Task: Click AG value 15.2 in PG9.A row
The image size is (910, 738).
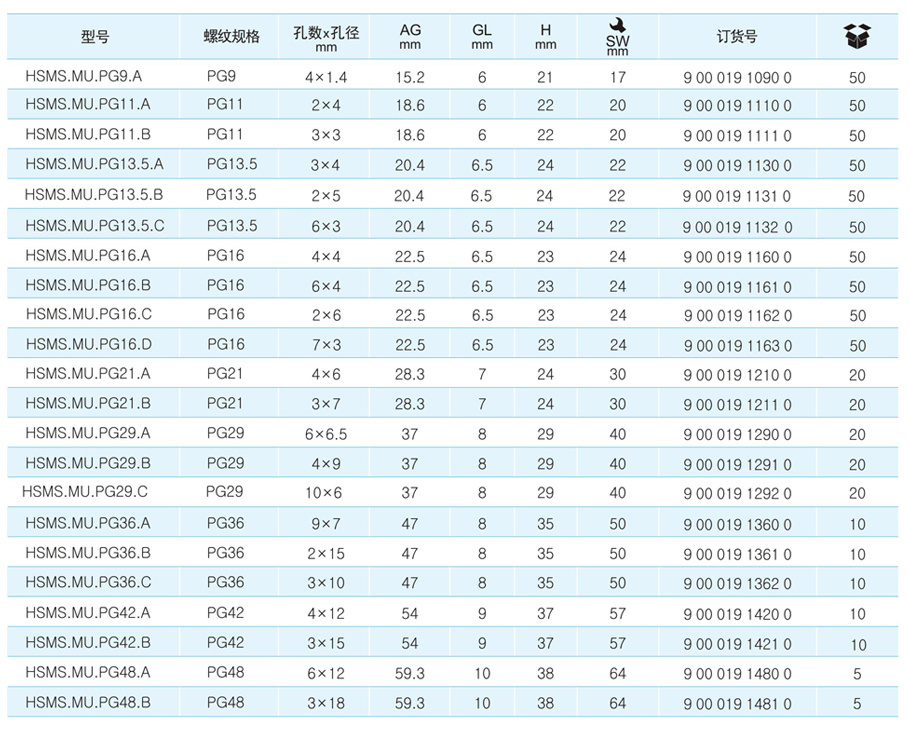Action: pyautogui.click(x=410, y=77)
